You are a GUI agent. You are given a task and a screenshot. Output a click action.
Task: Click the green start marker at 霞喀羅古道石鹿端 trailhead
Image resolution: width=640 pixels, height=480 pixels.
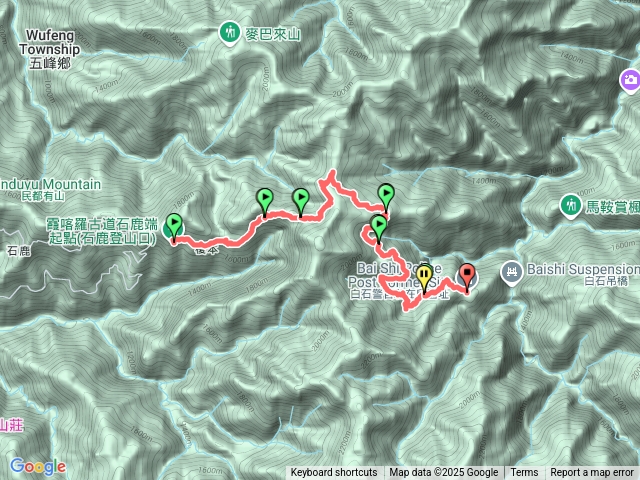point(175,224)
